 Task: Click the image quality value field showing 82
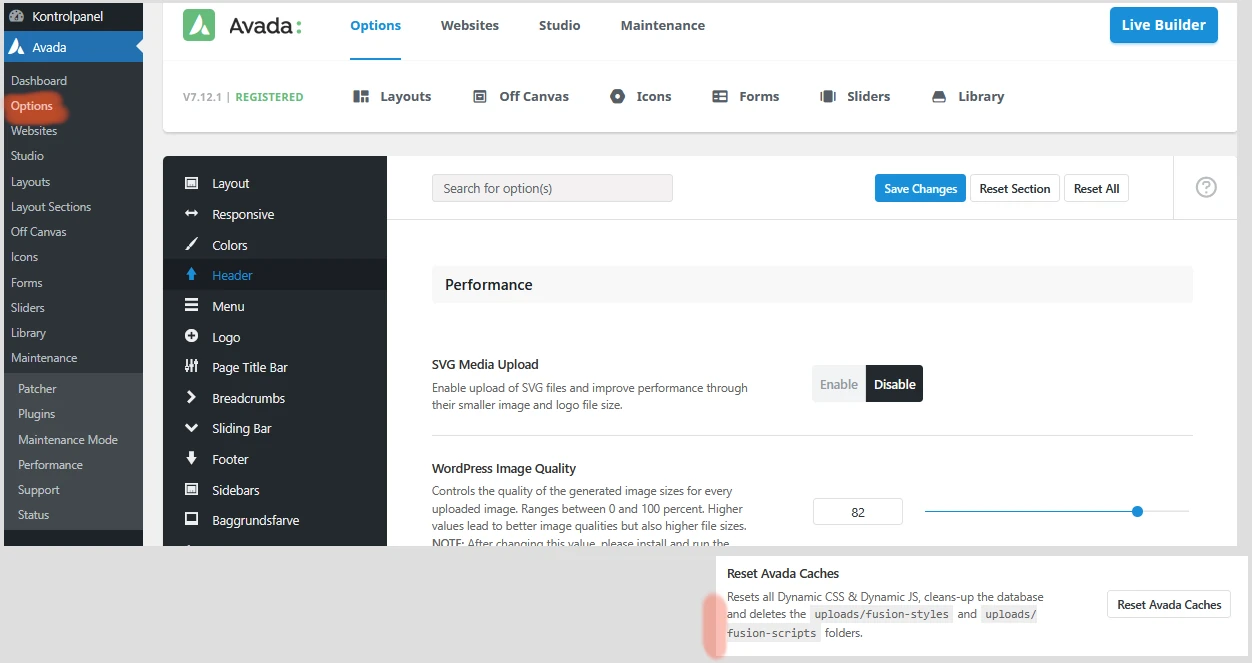coord(858,511)
